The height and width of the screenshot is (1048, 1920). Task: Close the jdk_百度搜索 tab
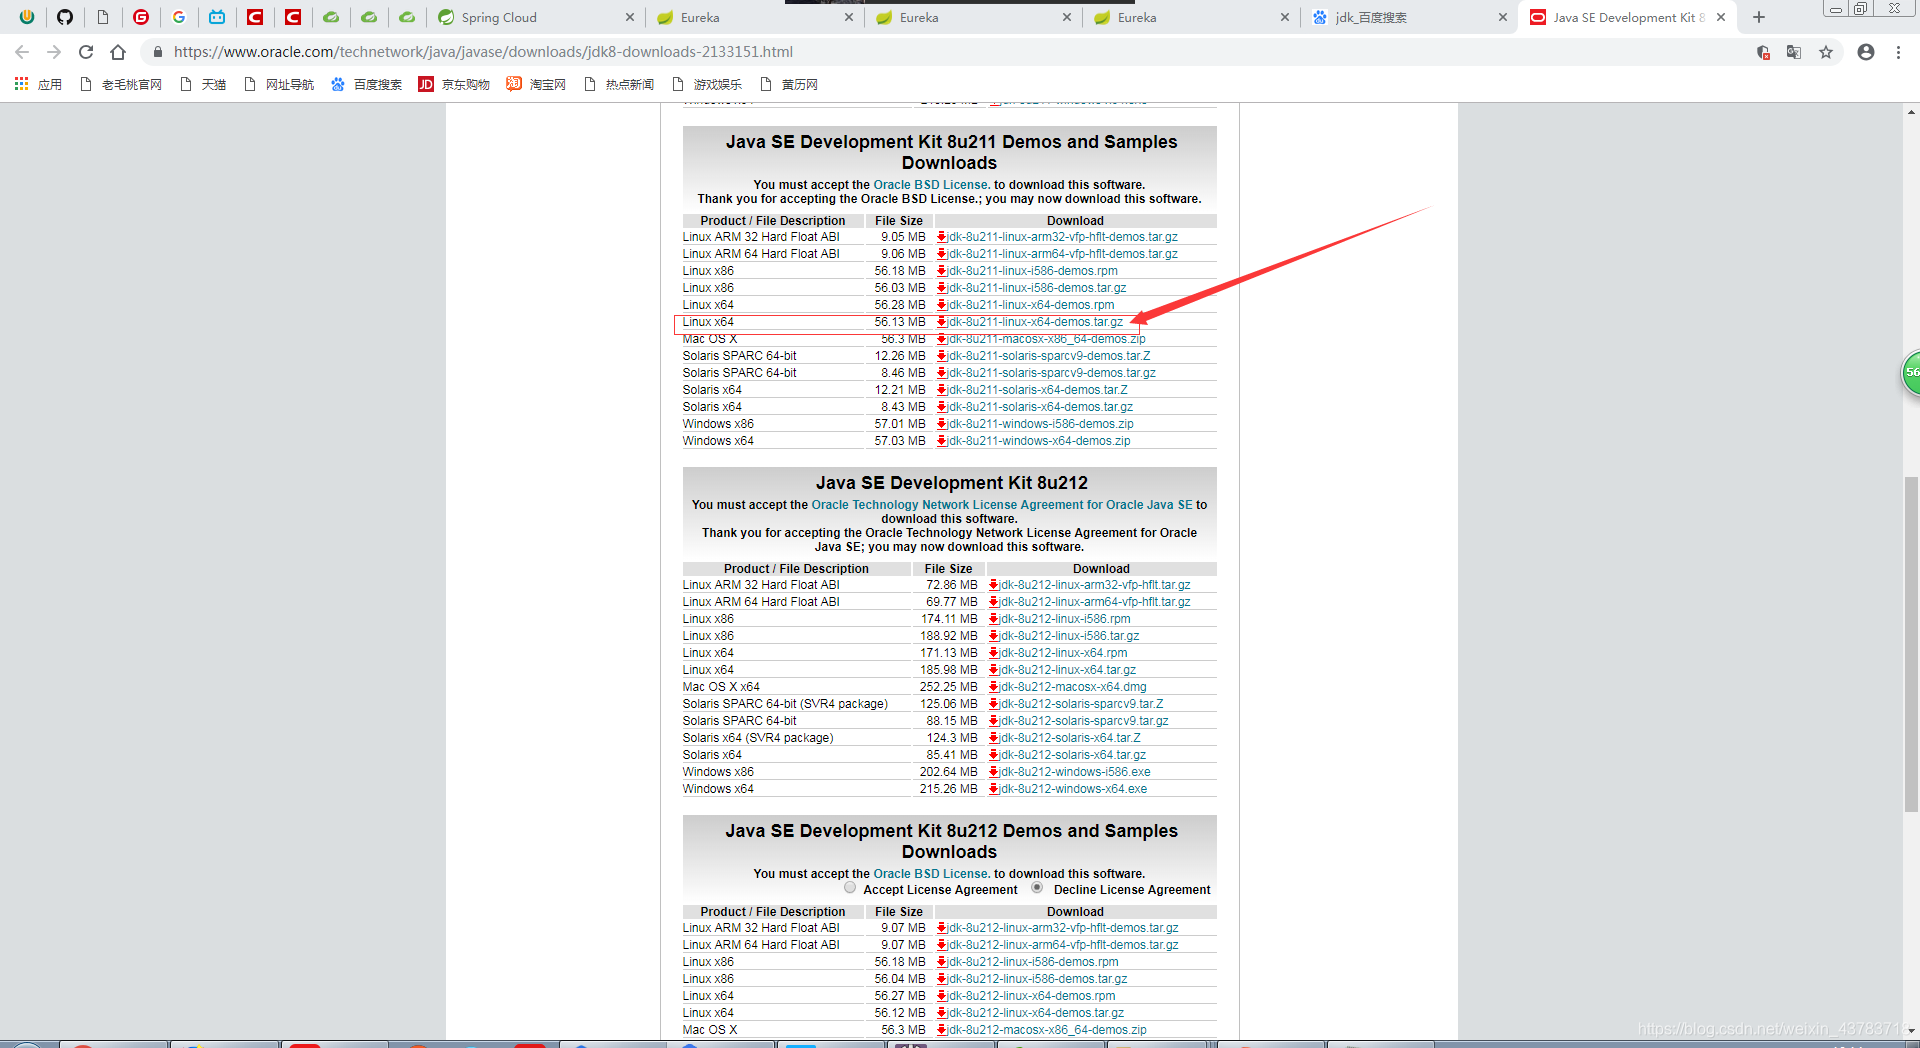[x=1503, y=17]
